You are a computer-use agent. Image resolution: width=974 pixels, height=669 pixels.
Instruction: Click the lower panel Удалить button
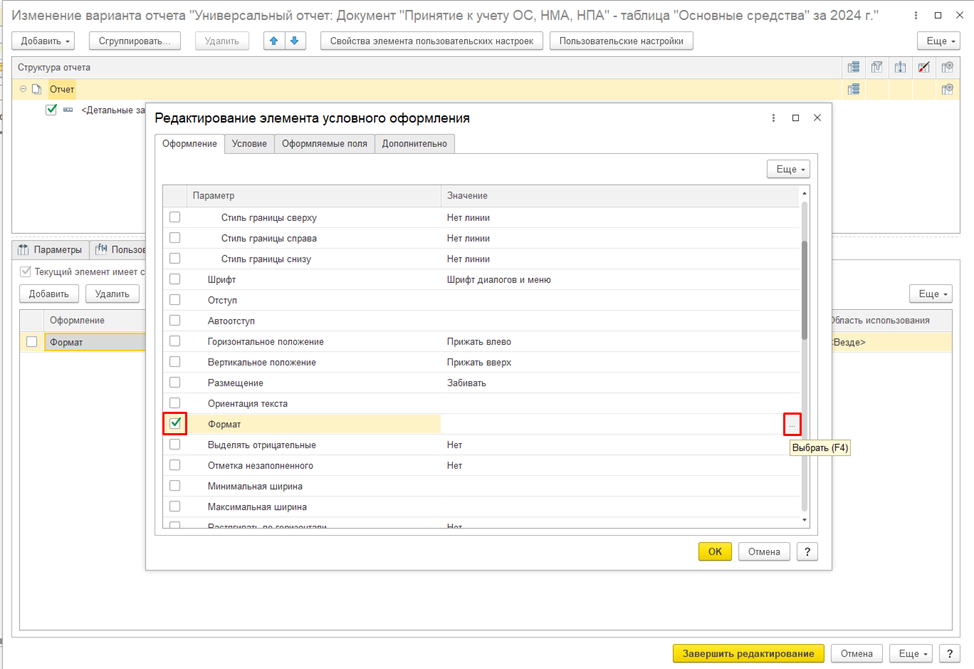112,294
